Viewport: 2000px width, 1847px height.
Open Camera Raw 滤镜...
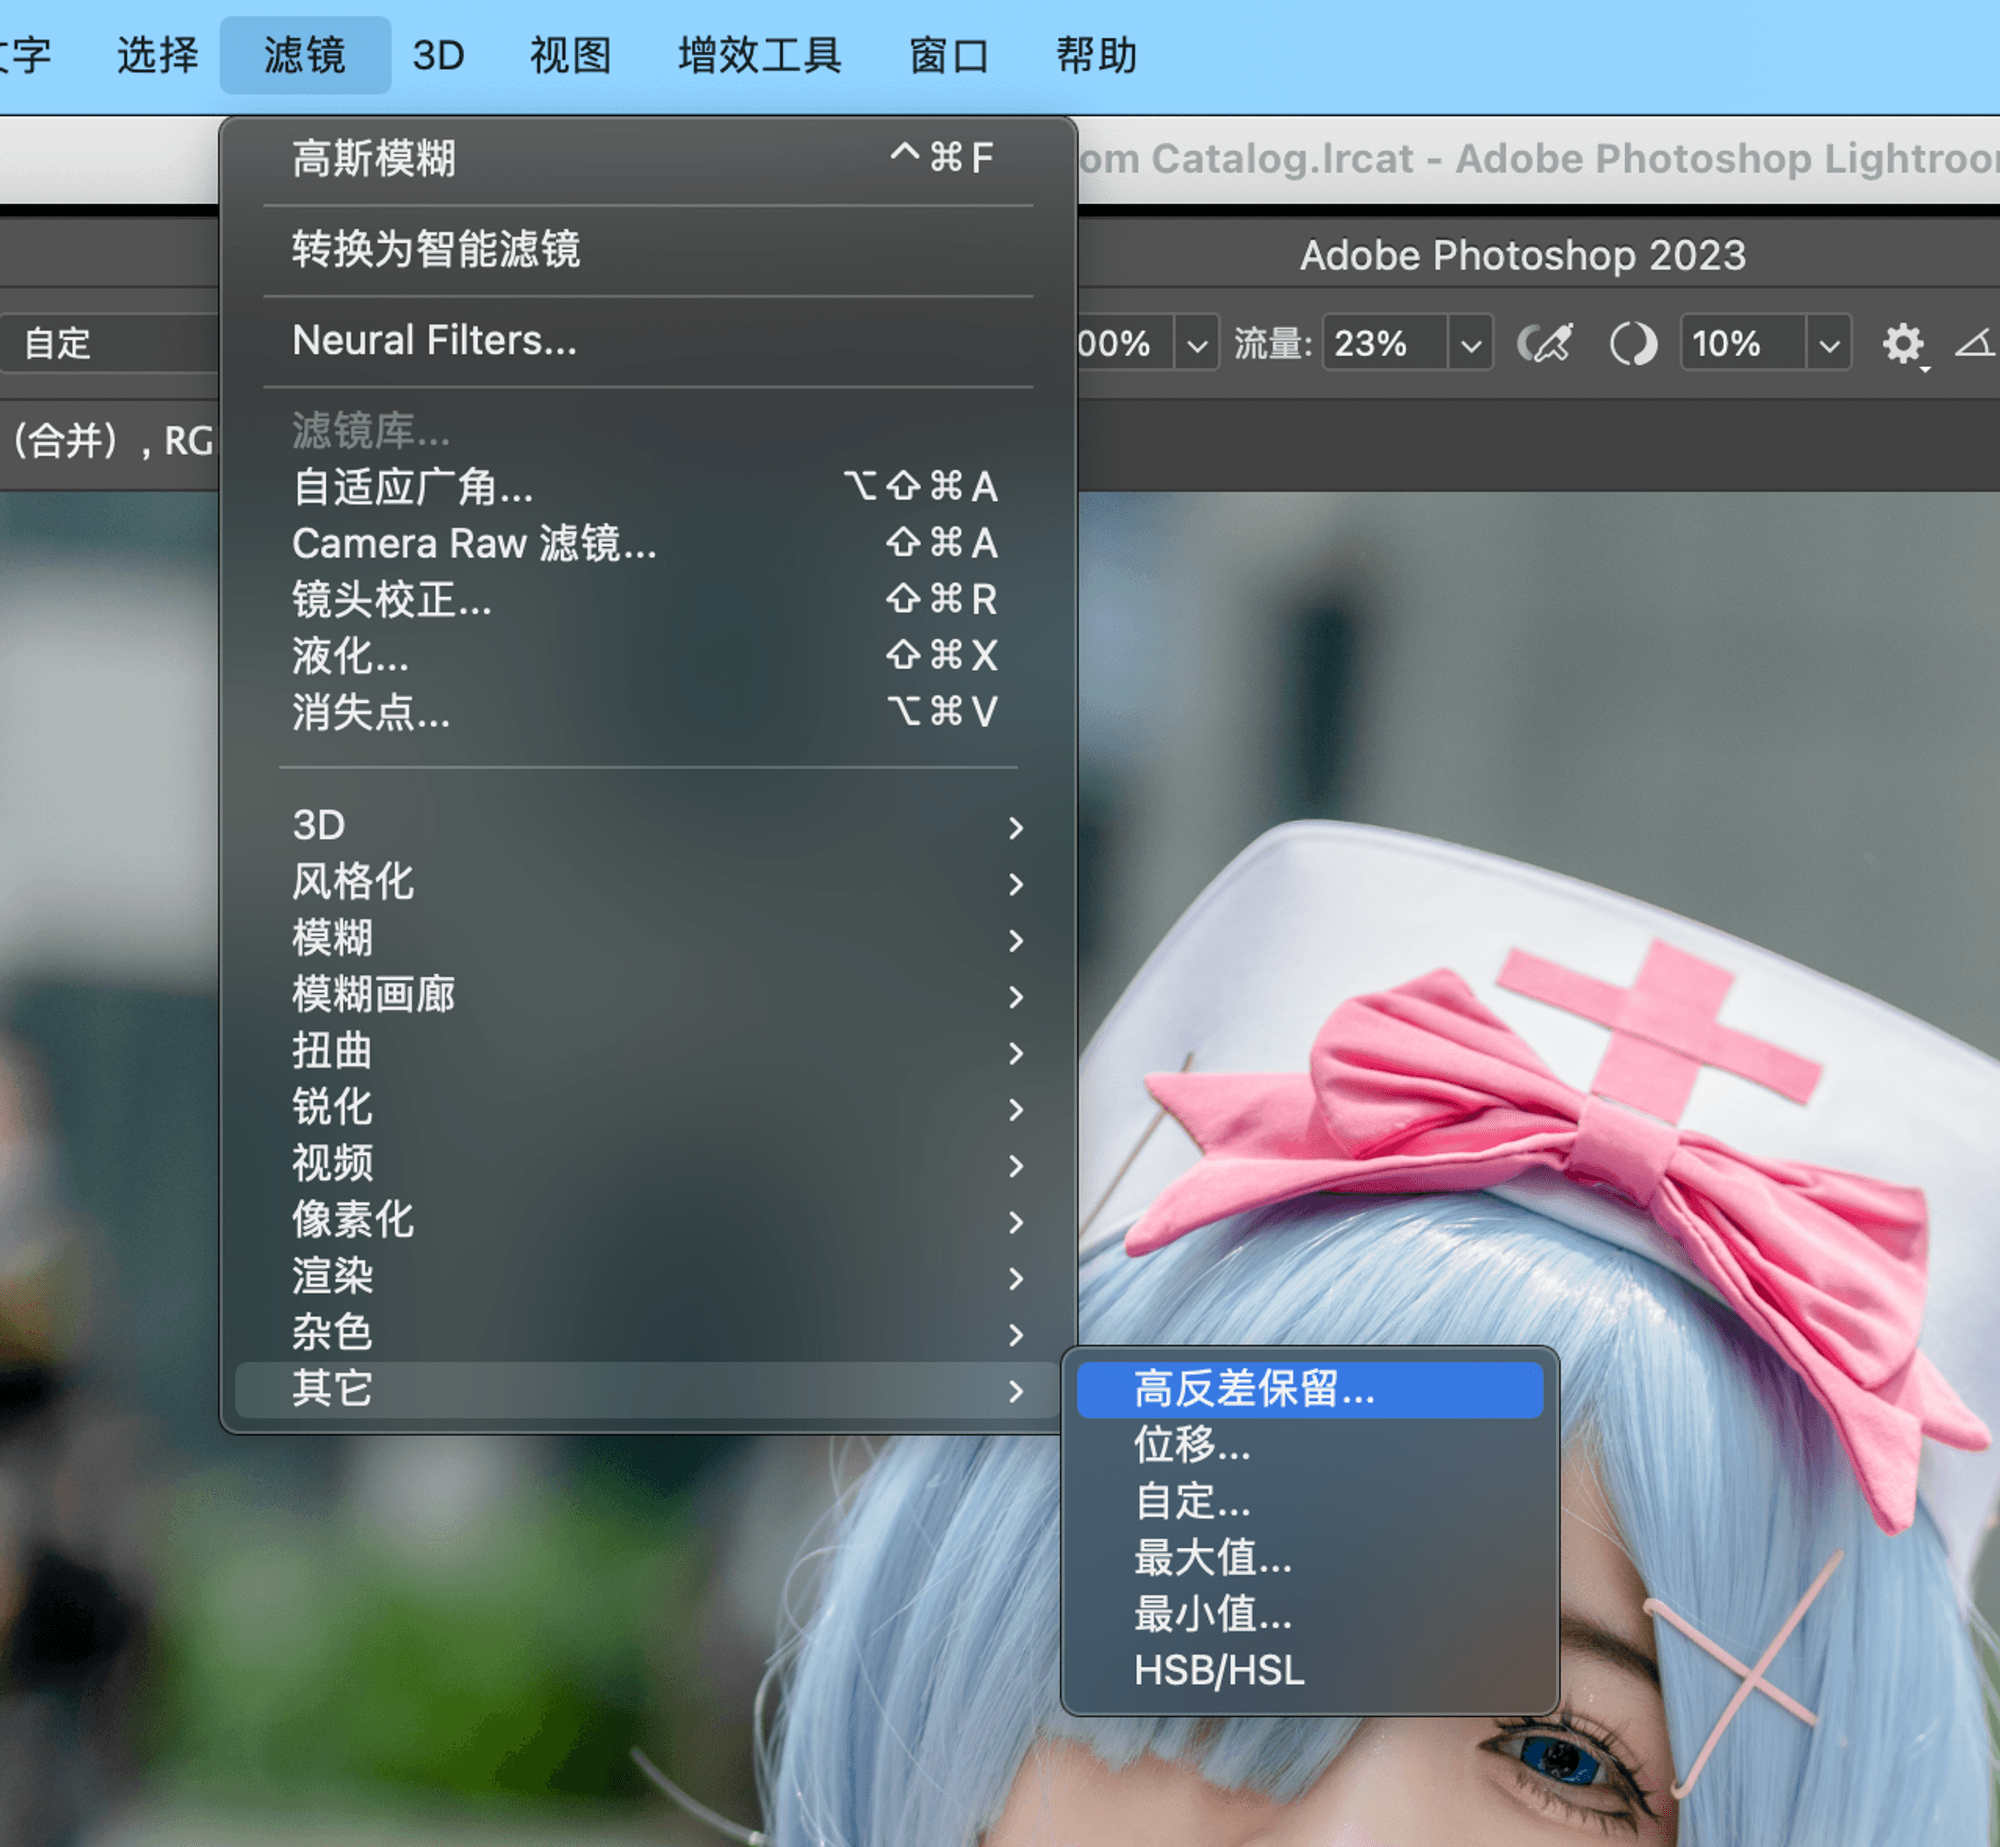pos(647,543)
